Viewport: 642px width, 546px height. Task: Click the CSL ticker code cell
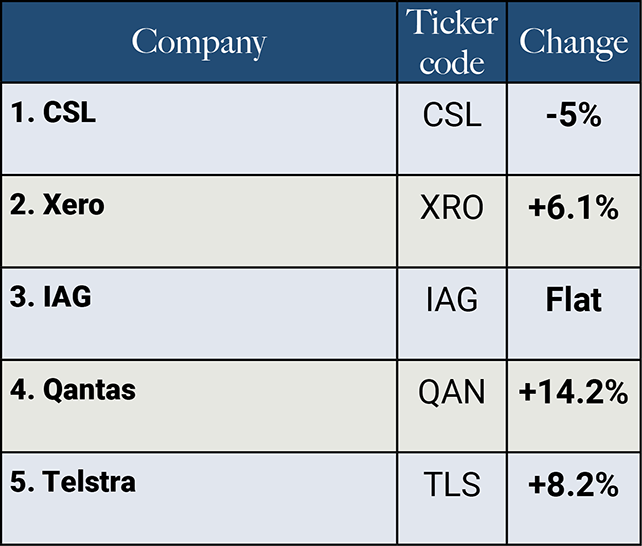point(452,115)
